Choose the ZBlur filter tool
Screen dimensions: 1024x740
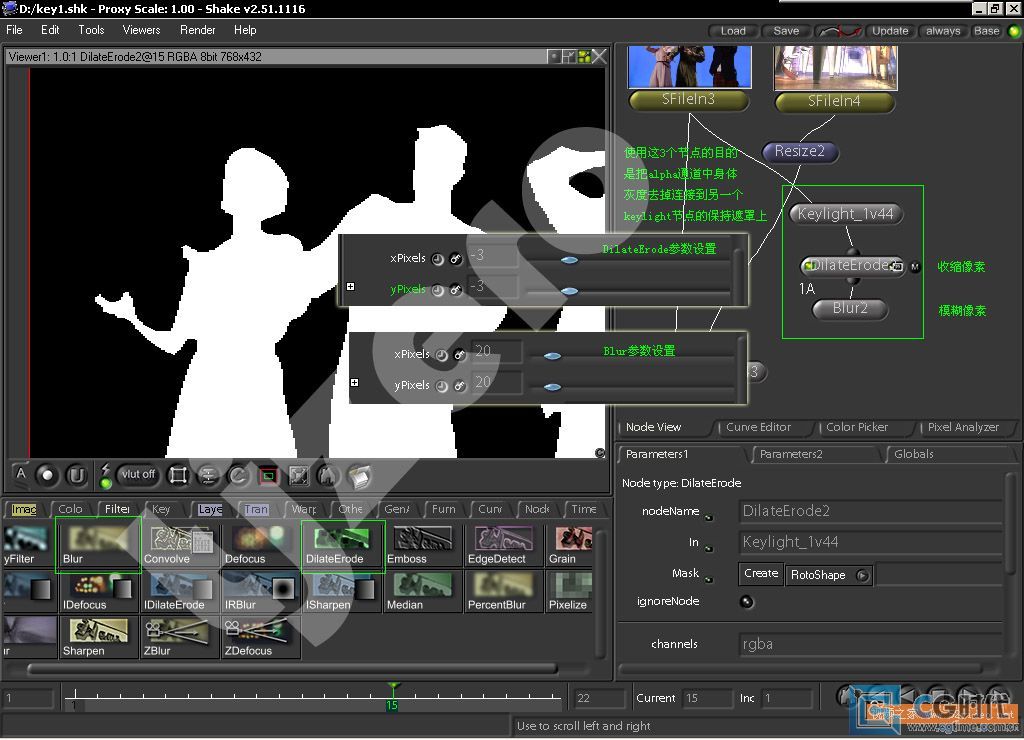pos(180,637)
